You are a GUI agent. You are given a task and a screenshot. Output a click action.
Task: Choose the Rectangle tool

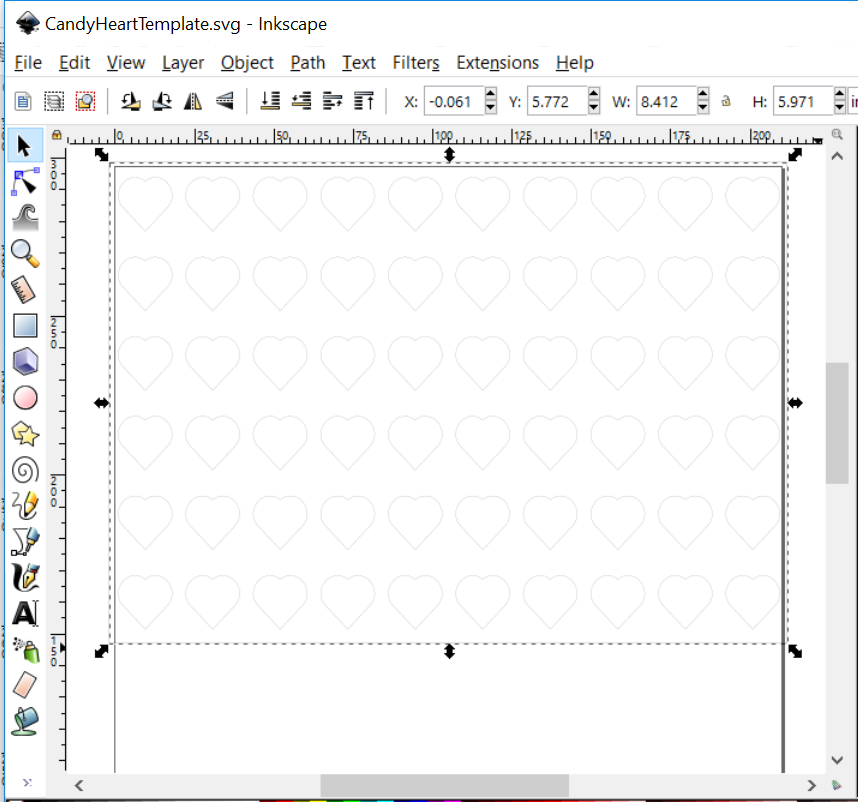[x=25, y=325]
